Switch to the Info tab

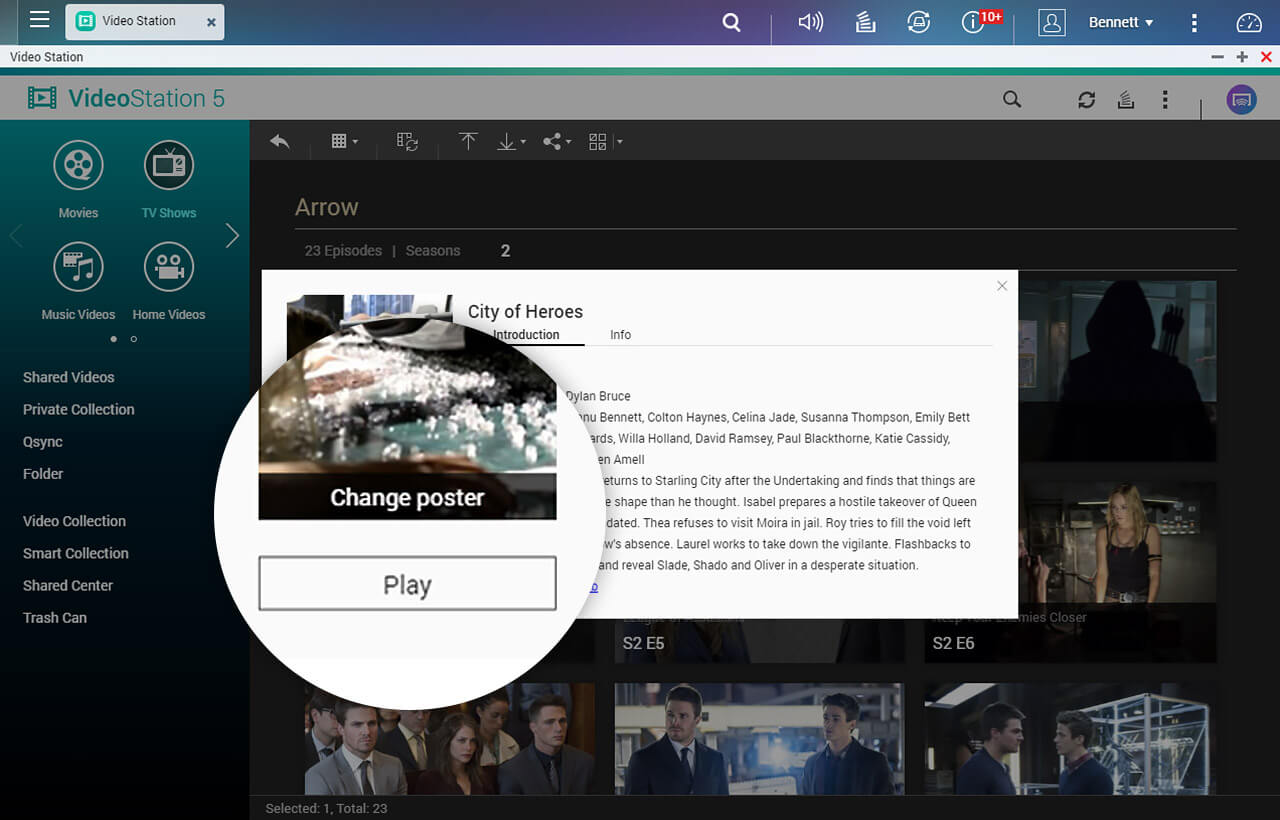tap(620, 335)
